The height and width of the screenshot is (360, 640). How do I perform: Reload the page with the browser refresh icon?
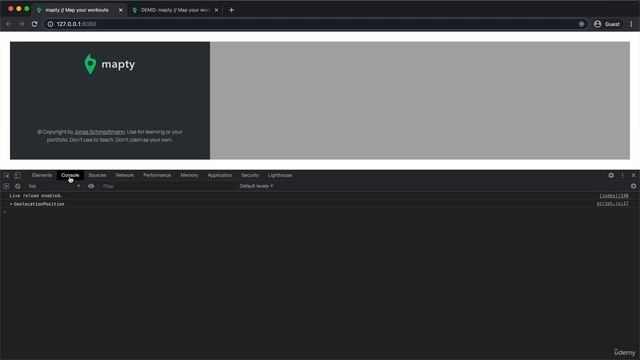[x=35, y=24]
